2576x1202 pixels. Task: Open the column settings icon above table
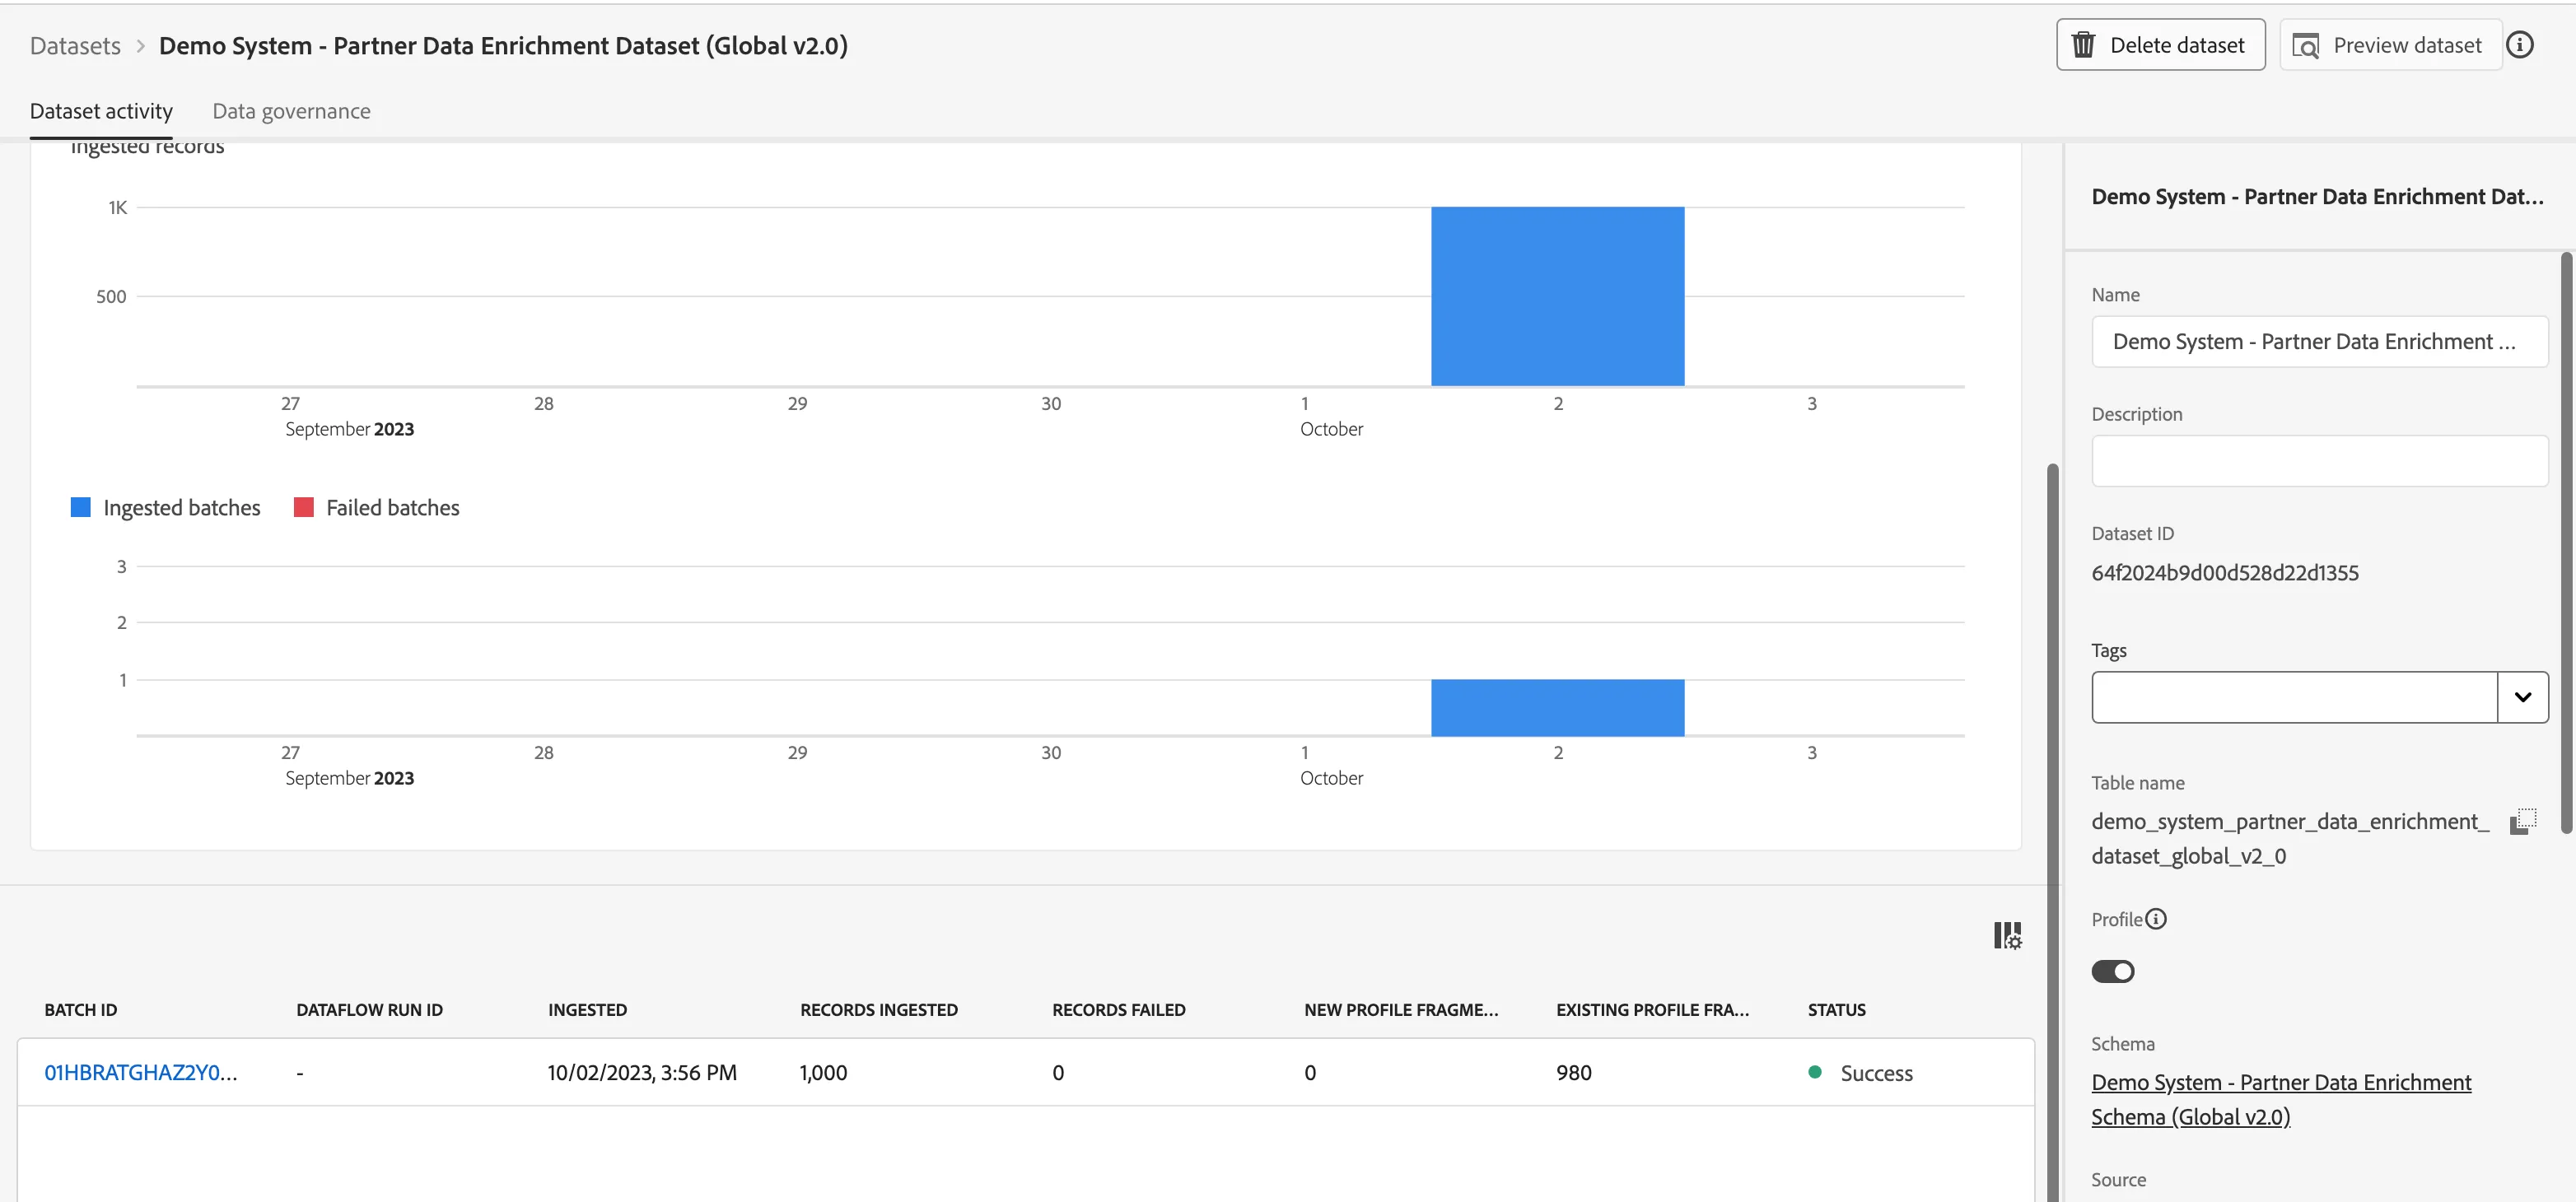pos(2007,935)
